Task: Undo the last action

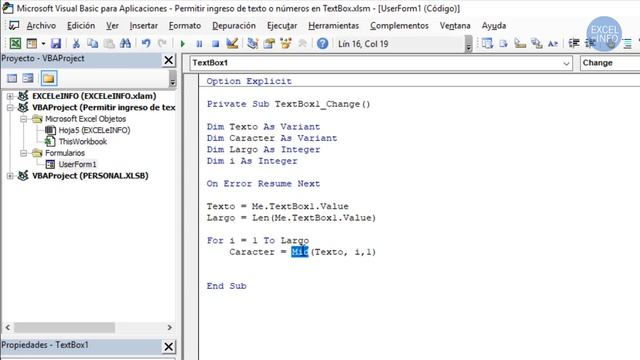Action: coord(146,43)
